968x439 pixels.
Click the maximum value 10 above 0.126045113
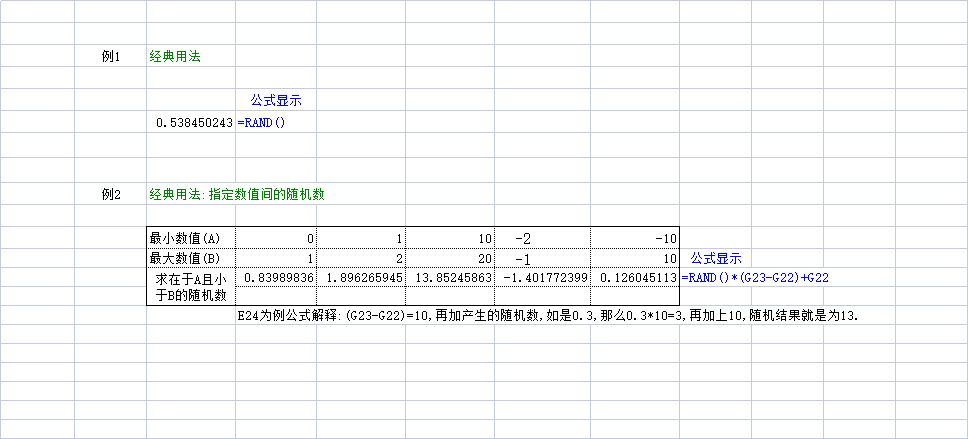[635, 257]
